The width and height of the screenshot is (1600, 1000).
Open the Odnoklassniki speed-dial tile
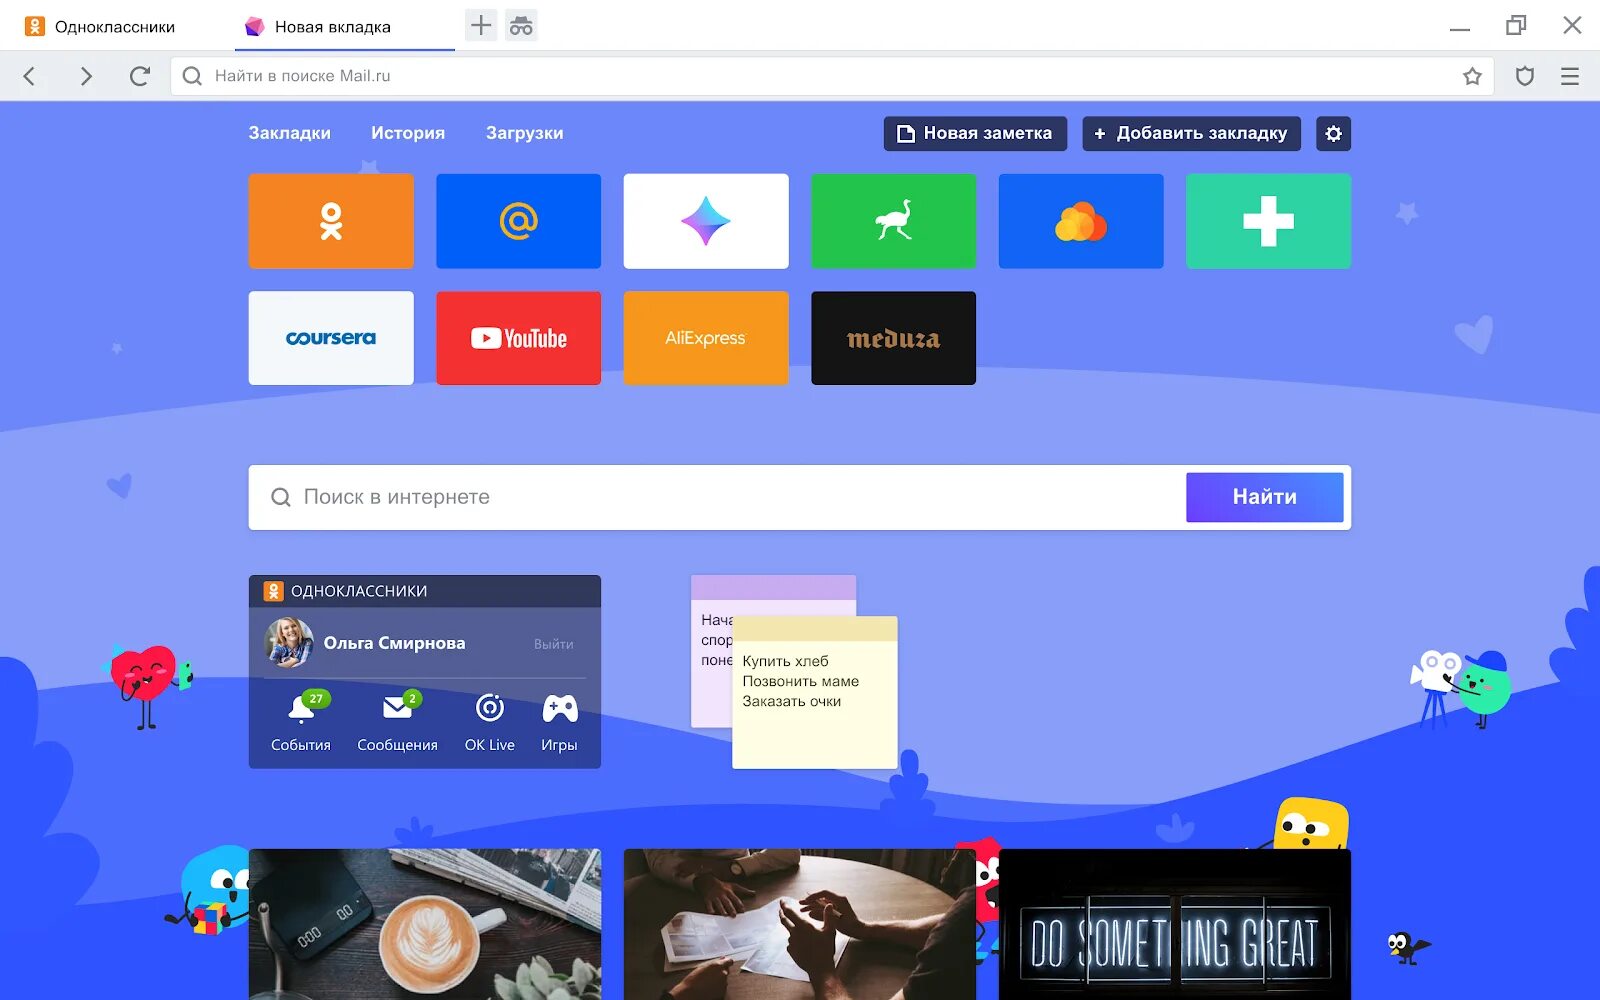click(x=331, y=221)
